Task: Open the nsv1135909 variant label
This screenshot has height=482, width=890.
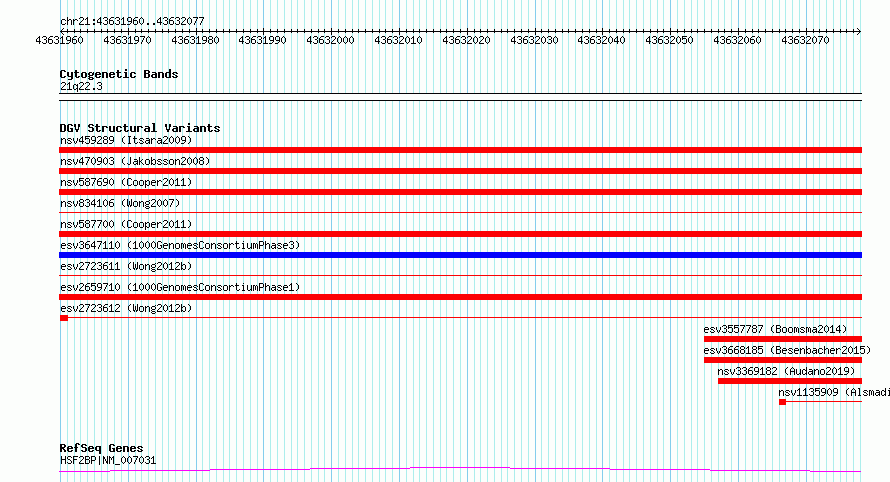Action: point(834,392)
